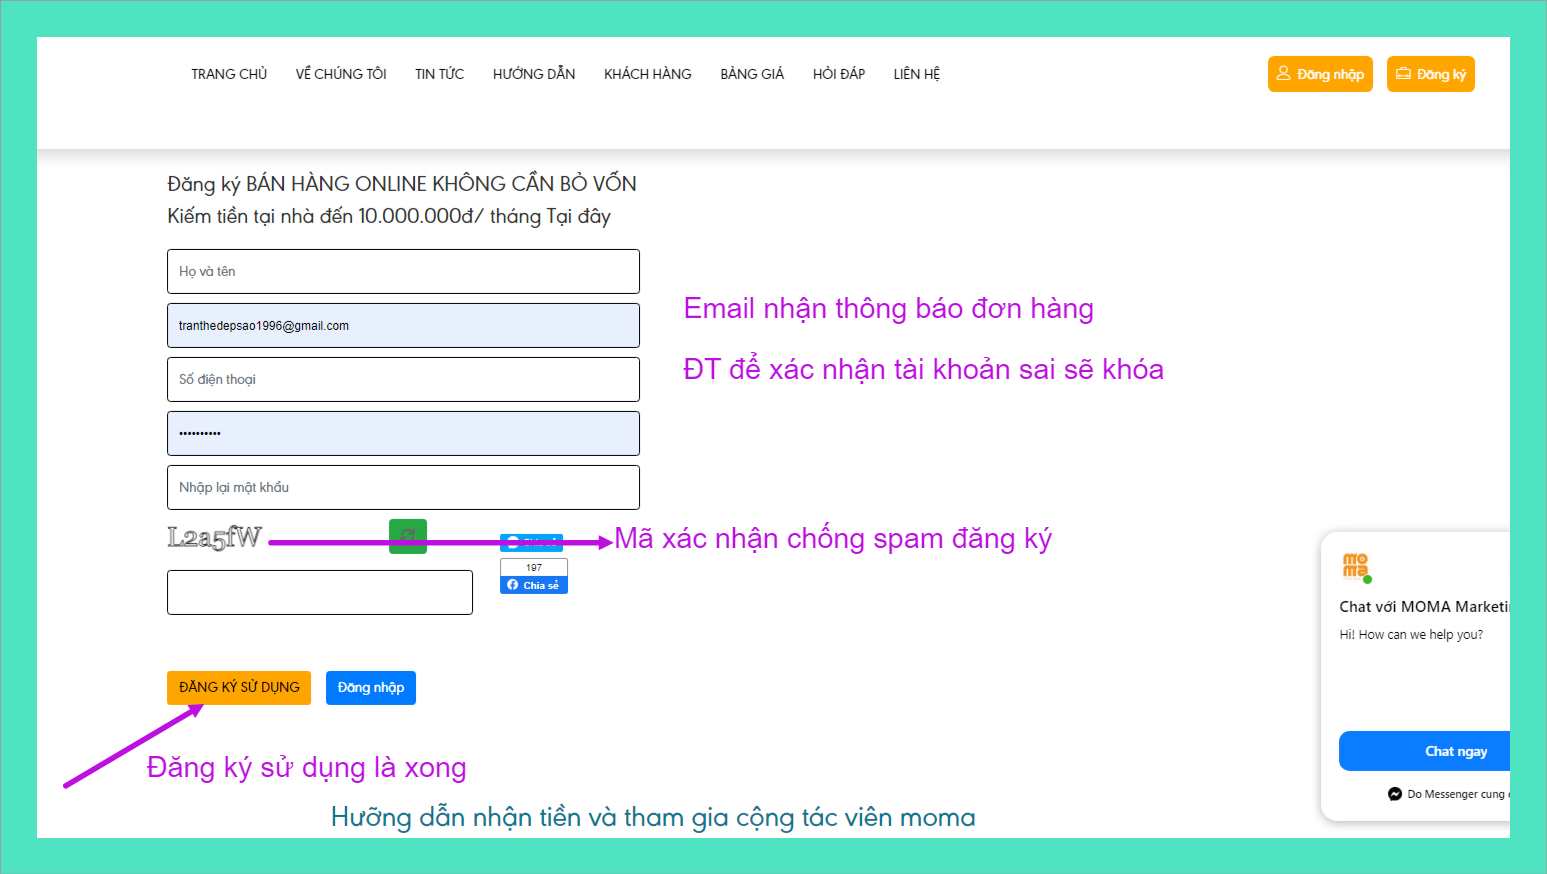The width and height of the screenshot is (1547, 874).
Task: Open the TIN TỨC menu item
Action: [x=439, y=74]
